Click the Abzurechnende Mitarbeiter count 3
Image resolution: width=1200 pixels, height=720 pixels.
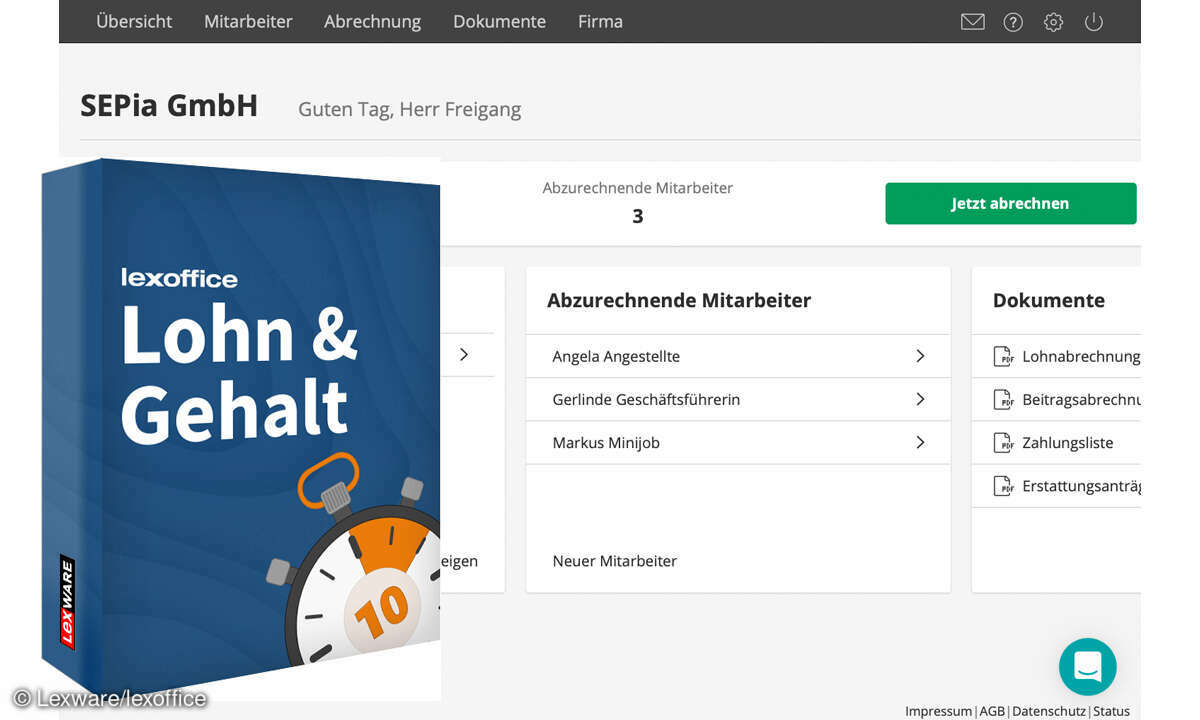pos(638,216)
